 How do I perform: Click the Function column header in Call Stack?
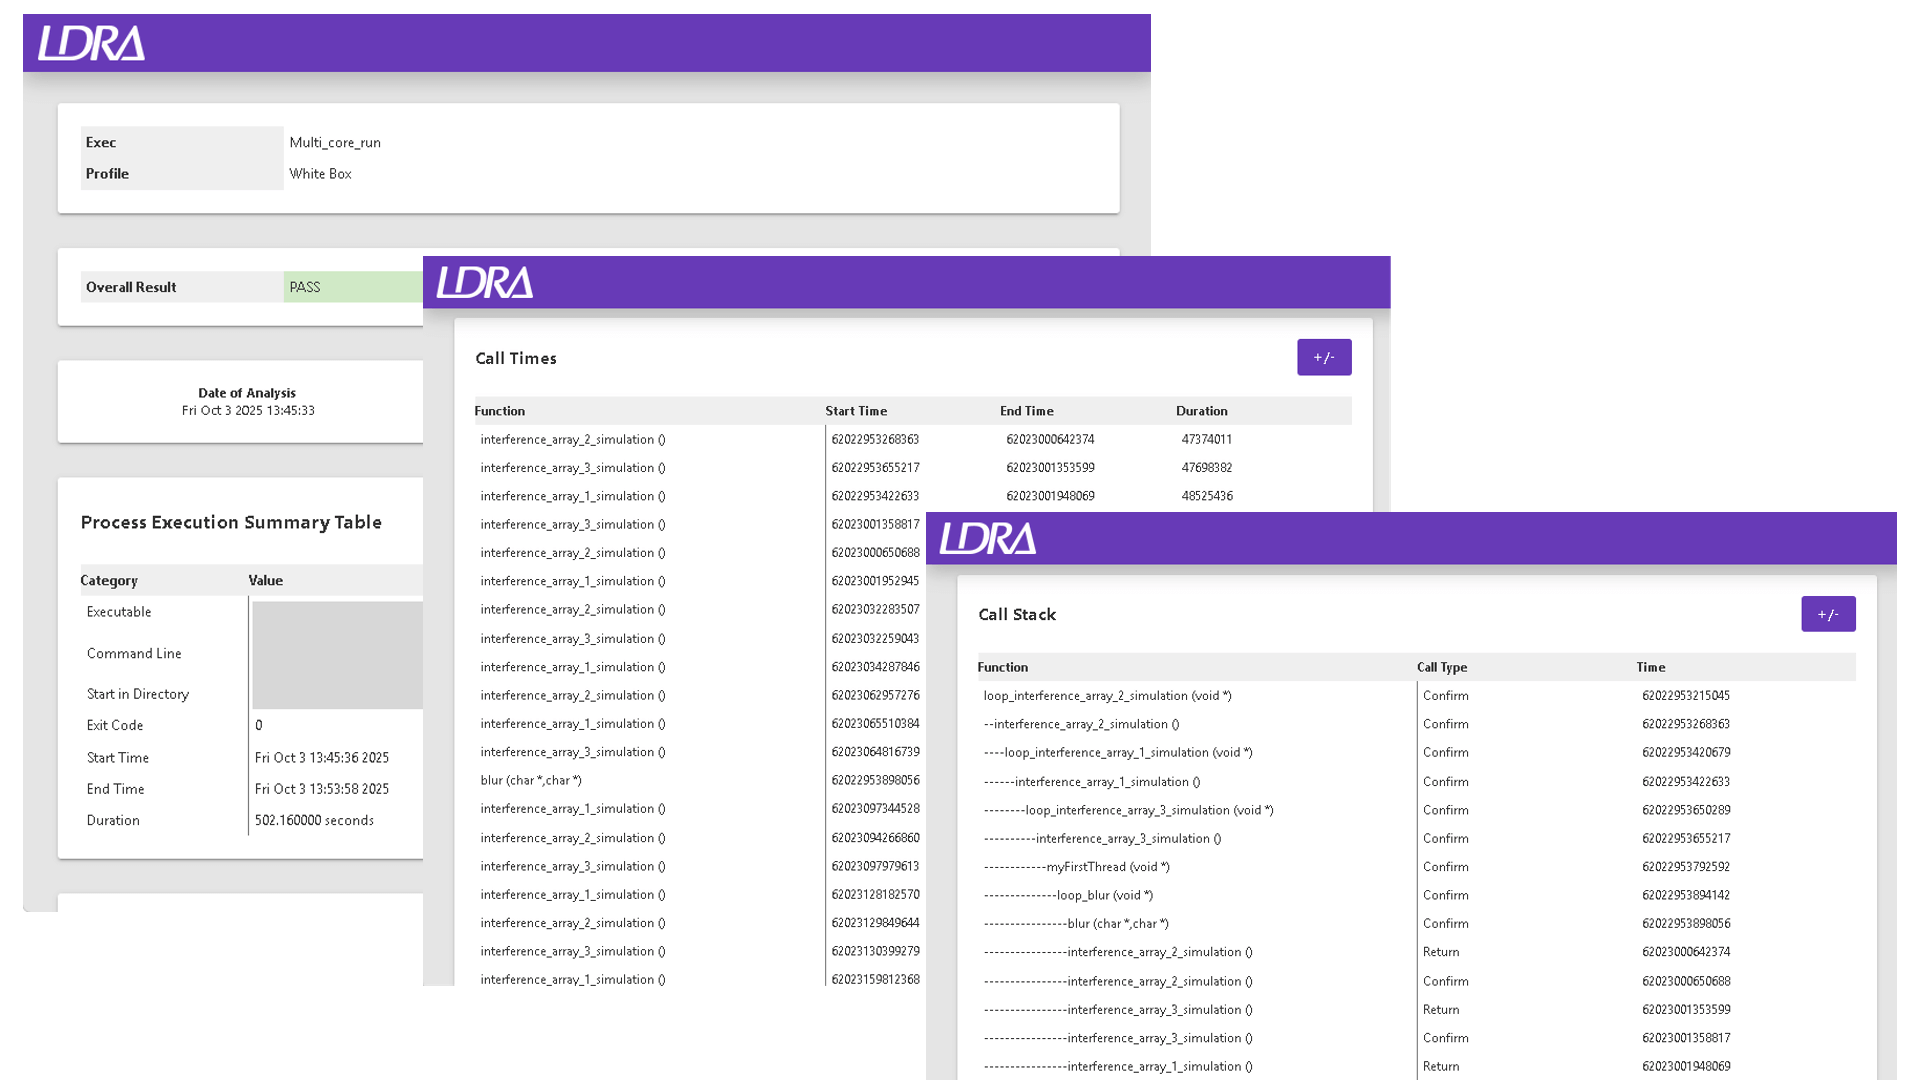pyautogui.click(x=1003, y=667)
